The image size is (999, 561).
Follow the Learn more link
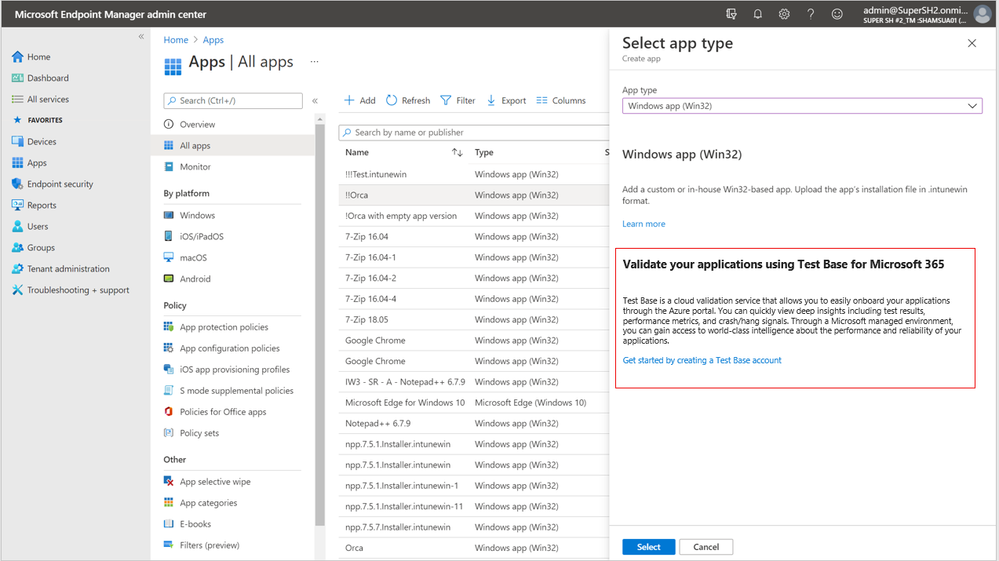tap(643, 224)
